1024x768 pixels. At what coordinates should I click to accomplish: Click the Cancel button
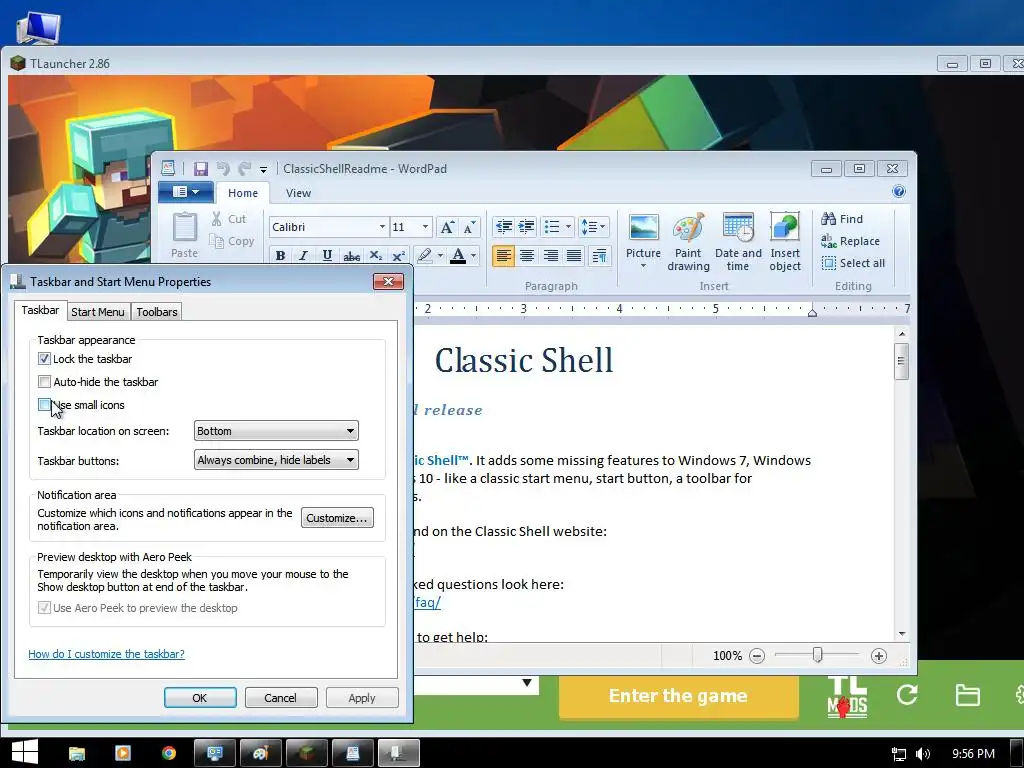280,697
